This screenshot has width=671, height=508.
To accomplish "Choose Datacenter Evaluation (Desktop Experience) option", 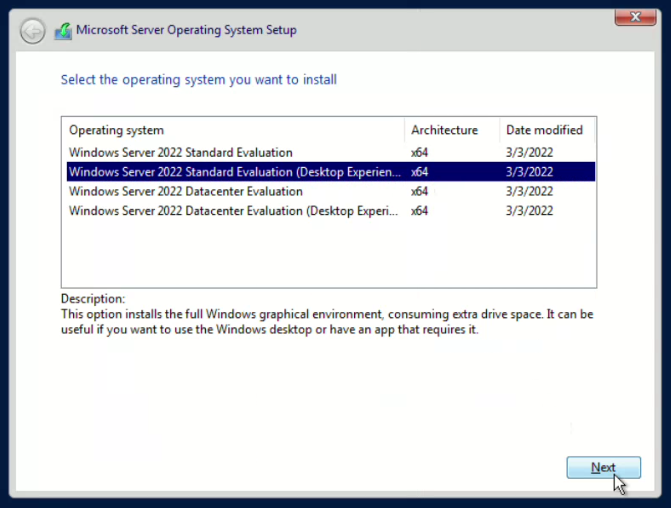I will coord(235,211).
